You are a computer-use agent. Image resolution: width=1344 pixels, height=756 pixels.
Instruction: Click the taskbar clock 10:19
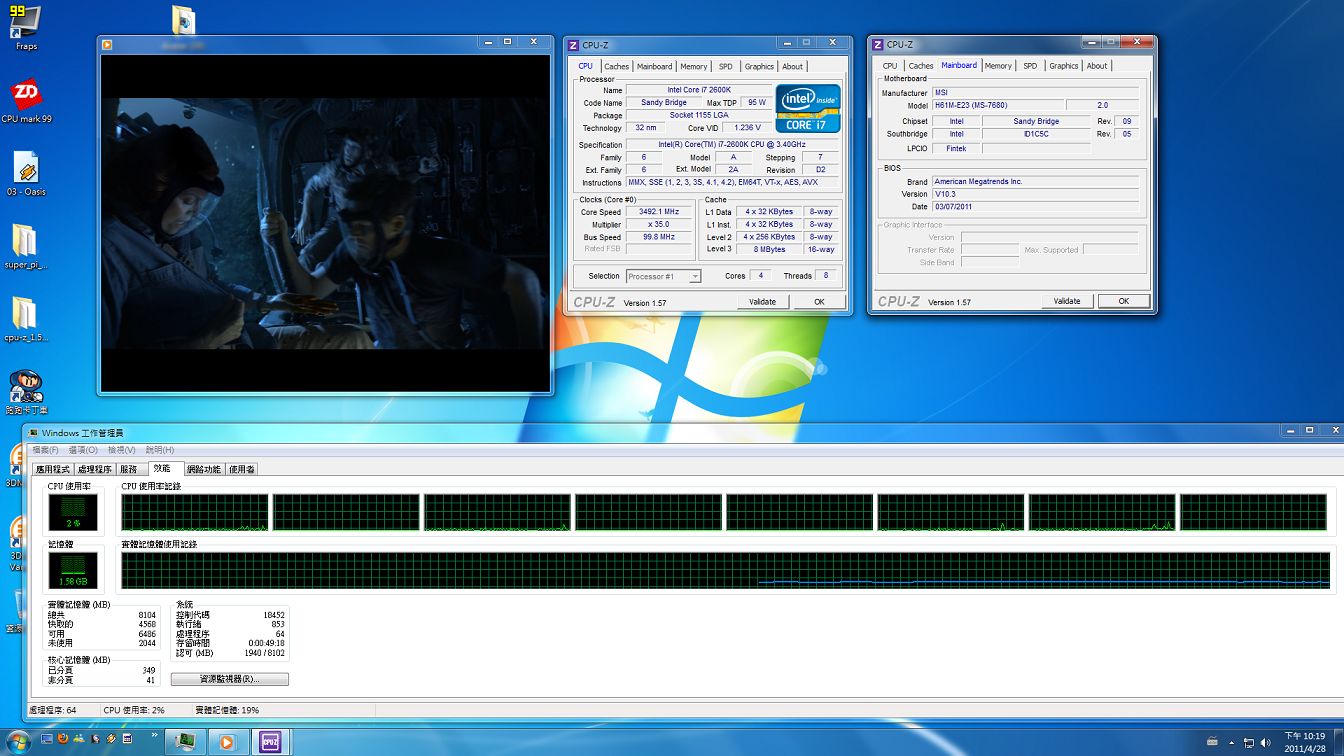tap(1305, 741)
